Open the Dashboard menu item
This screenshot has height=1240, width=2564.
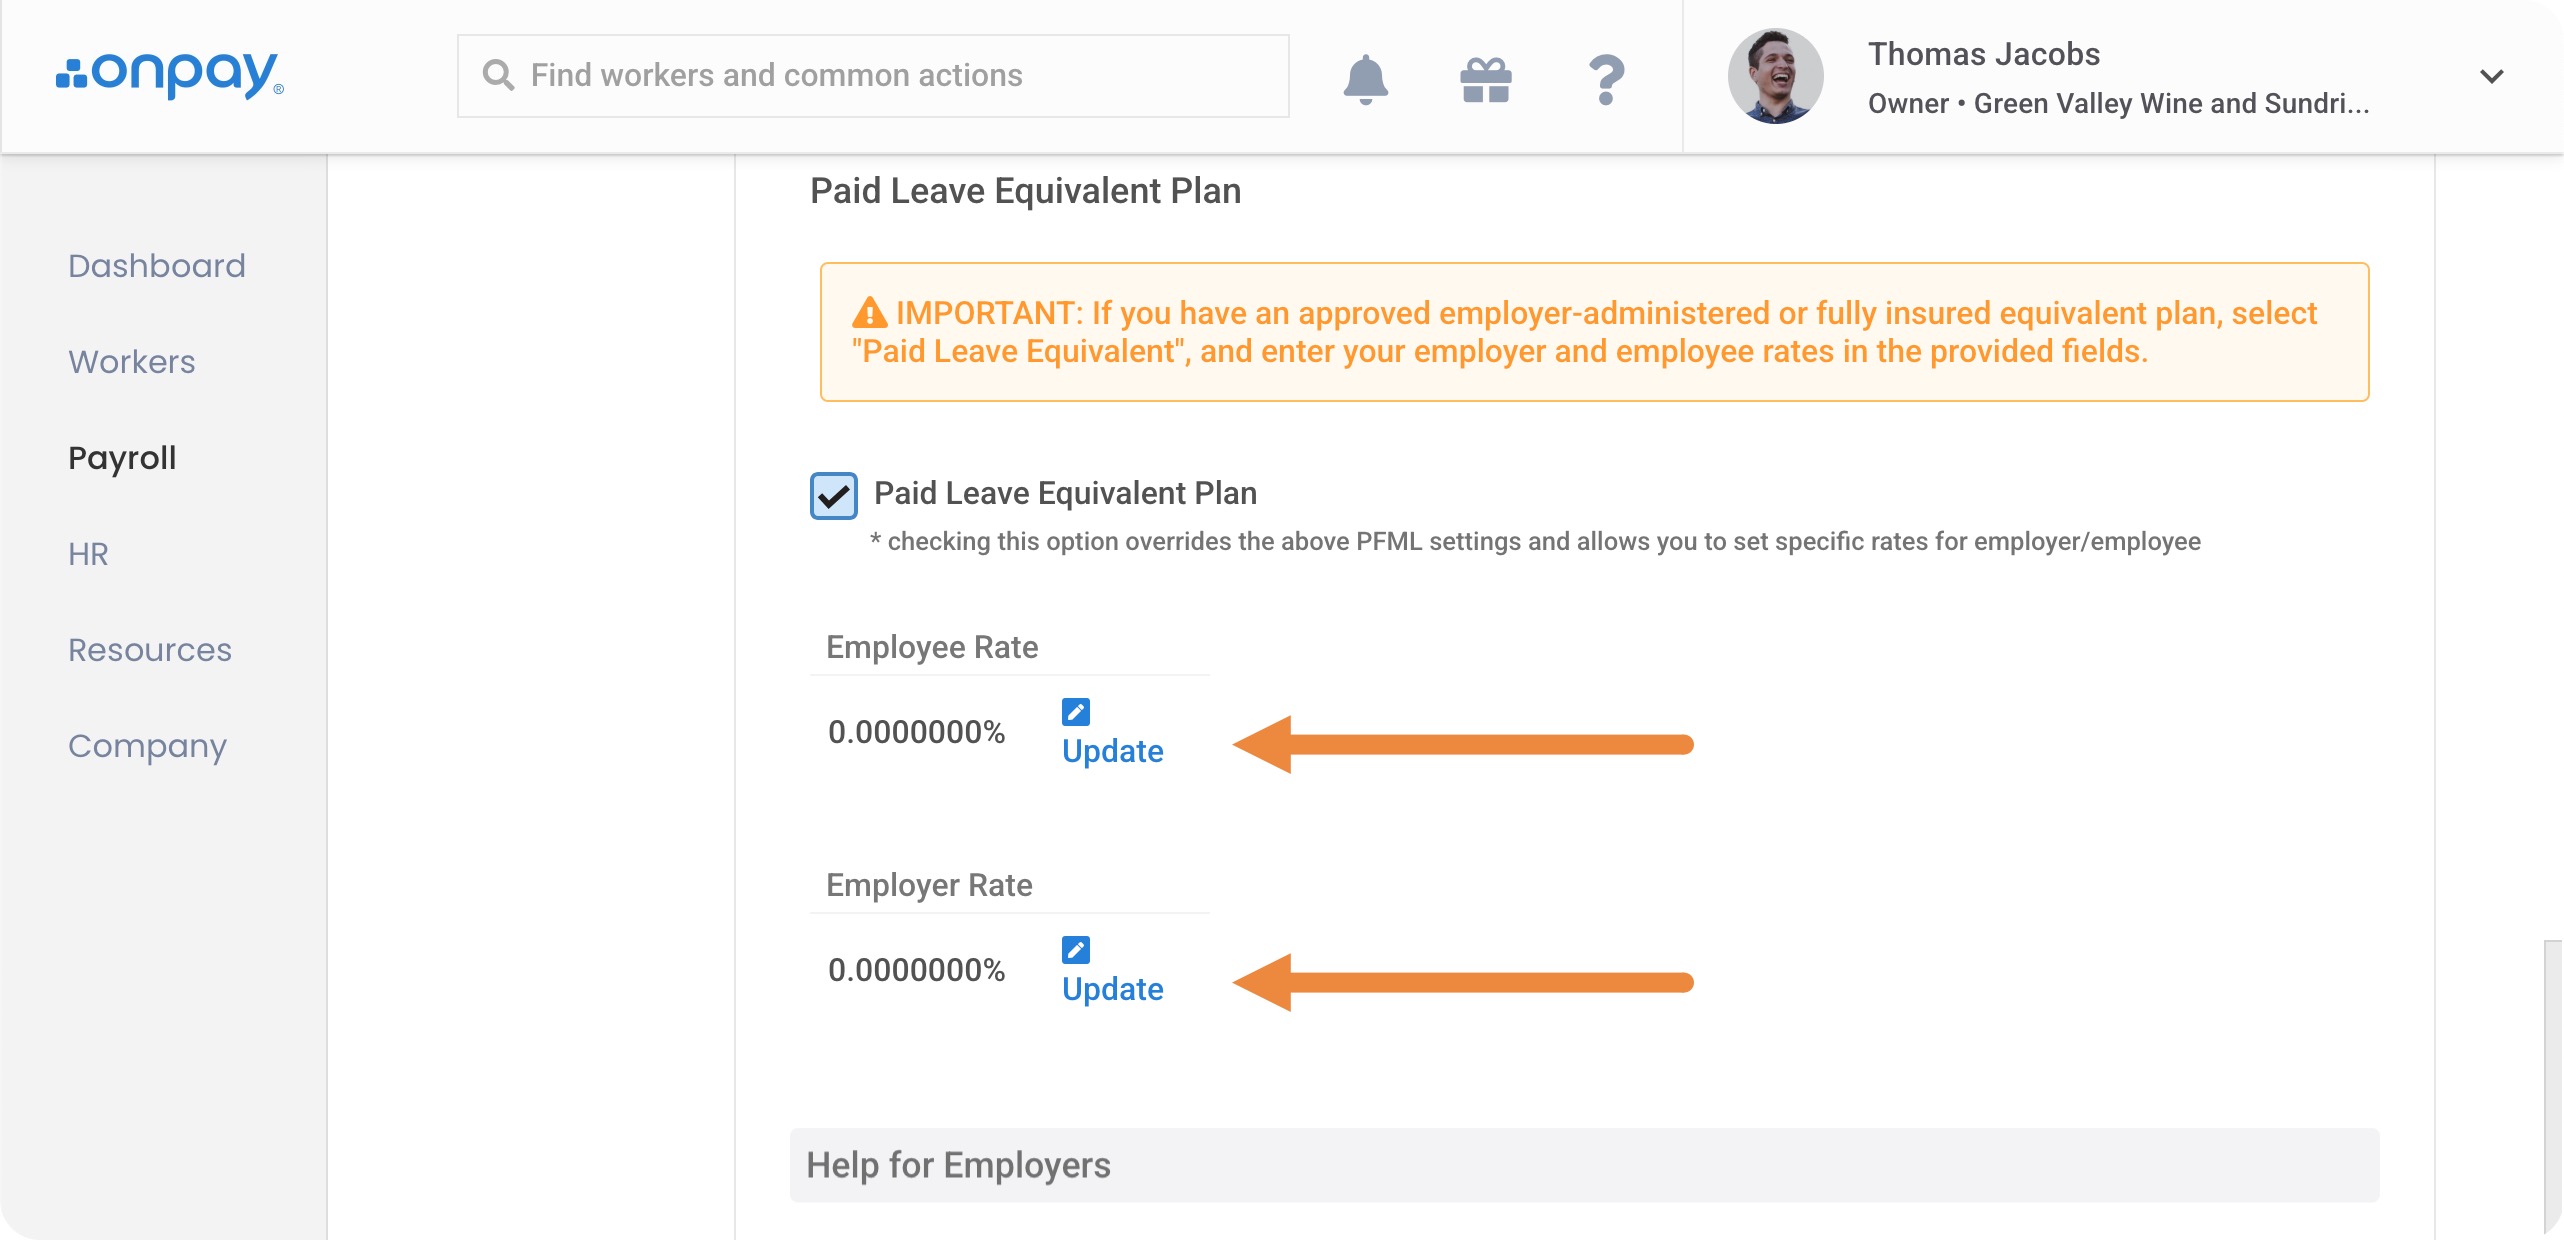coord(157,266)
